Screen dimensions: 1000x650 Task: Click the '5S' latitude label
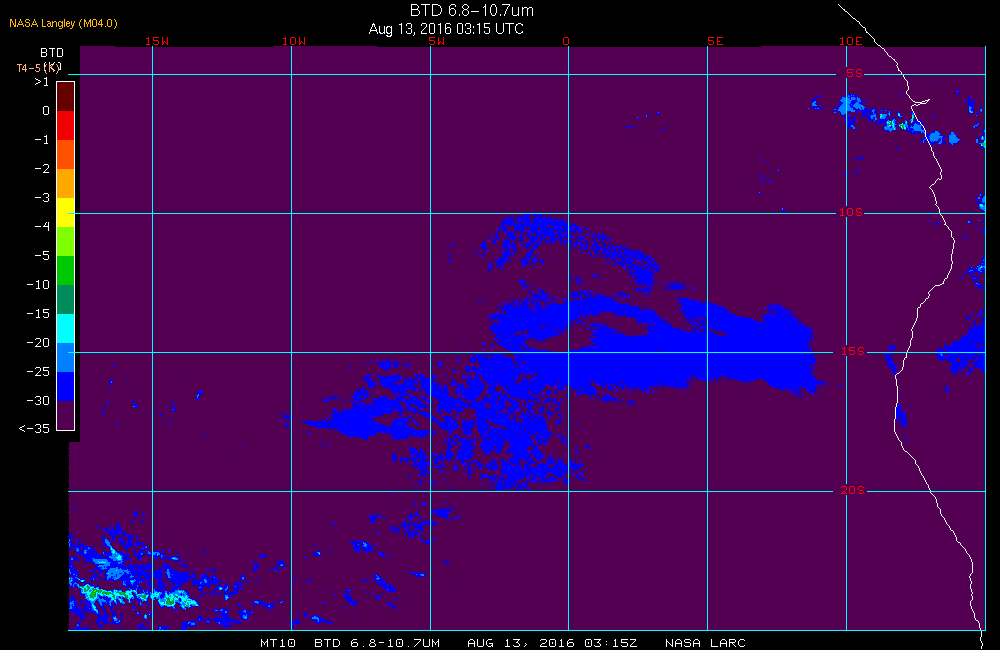[855, 73]
